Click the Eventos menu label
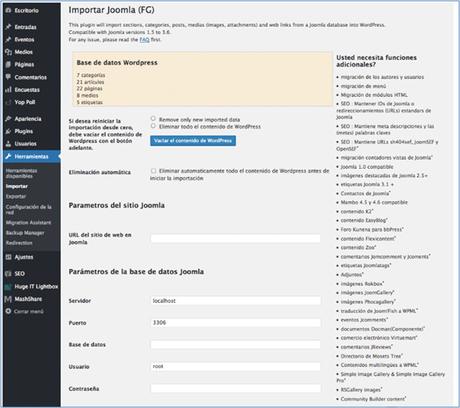Image resolution: width=460 pixels, height=408 pixels. (24, 40)
